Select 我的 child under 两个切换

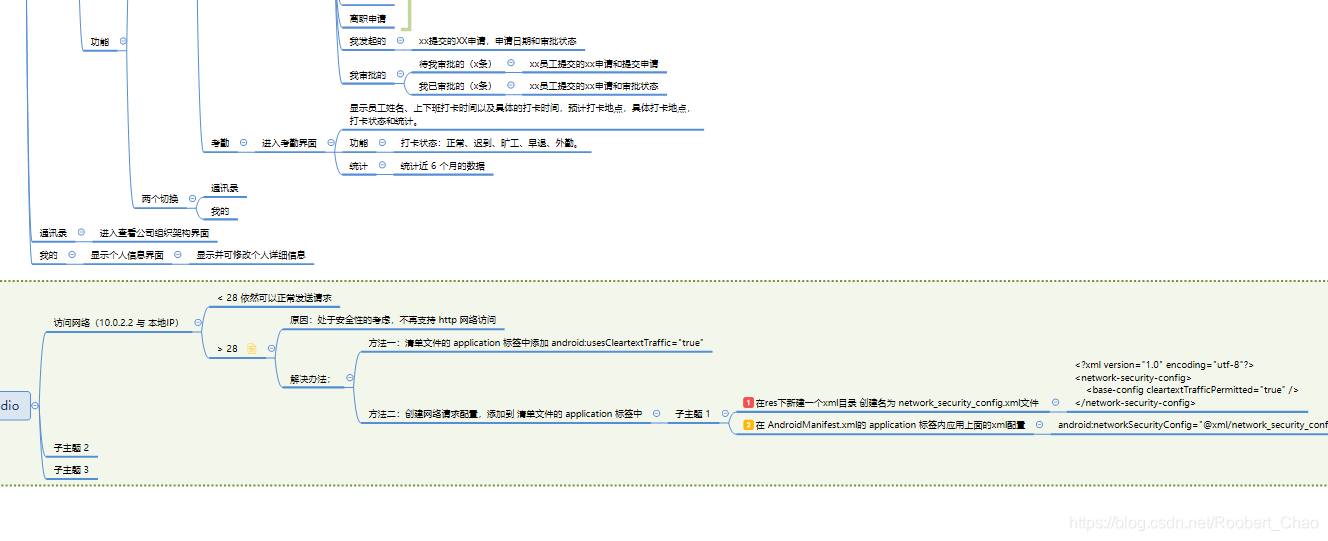coord(220,211)
